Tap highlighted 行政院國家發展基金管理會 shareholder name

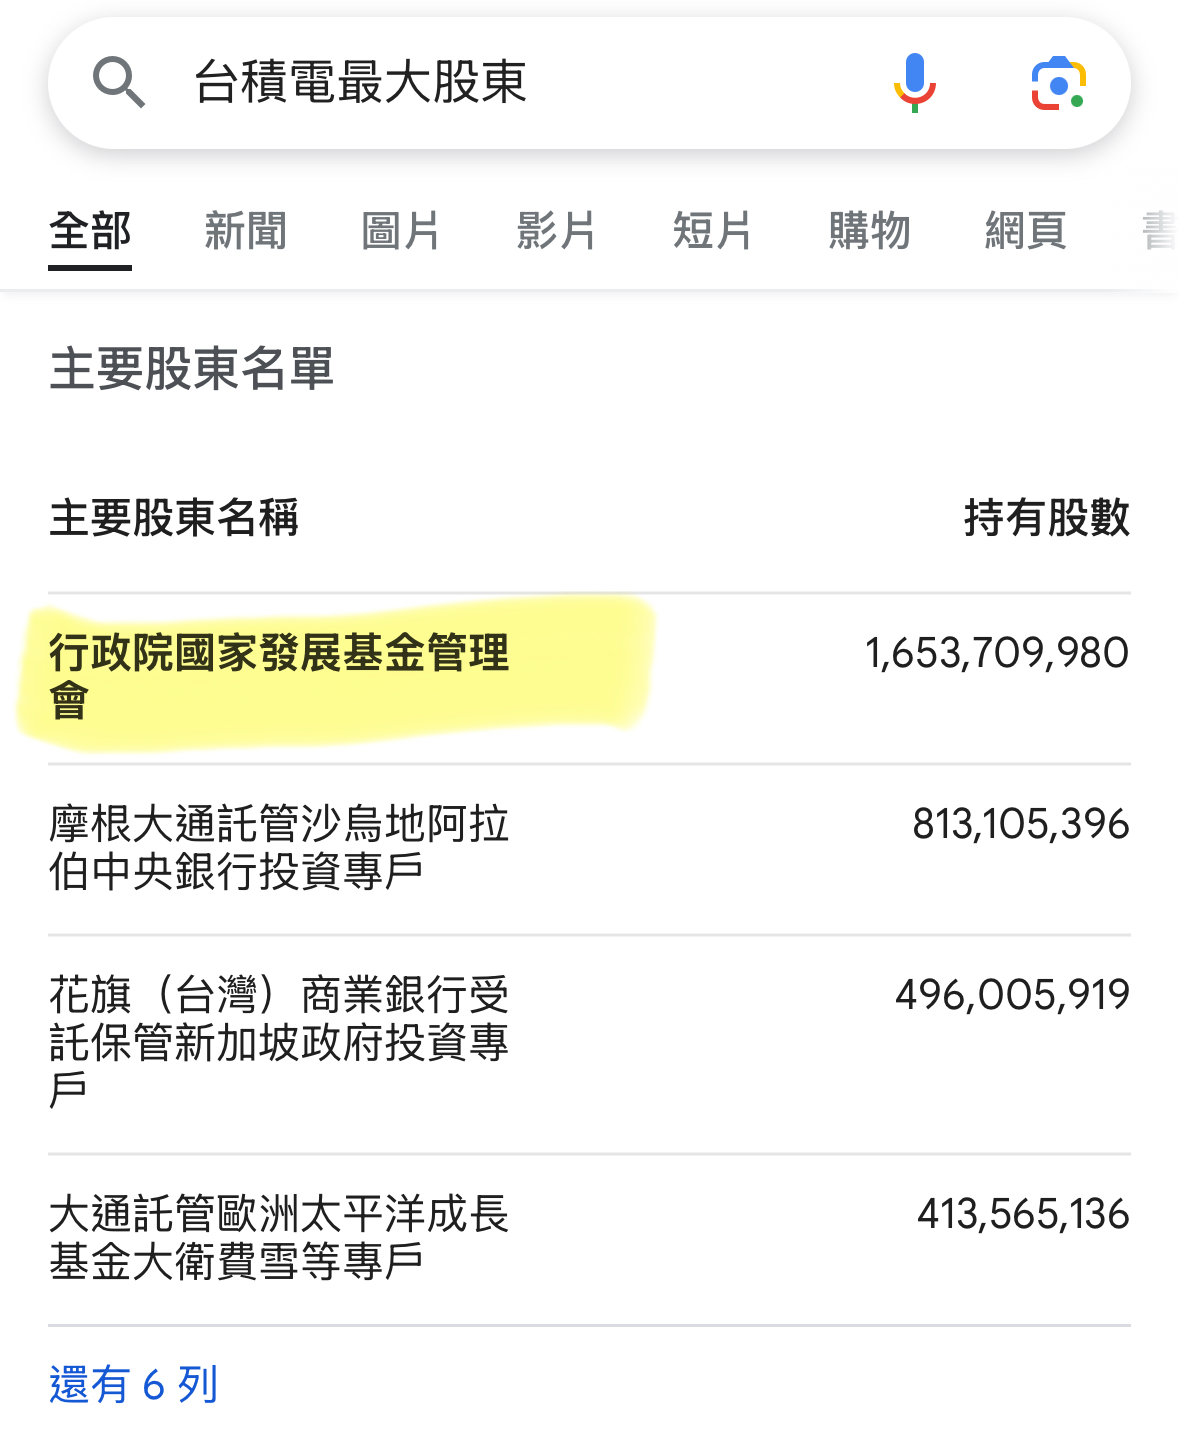click(279, 676)
